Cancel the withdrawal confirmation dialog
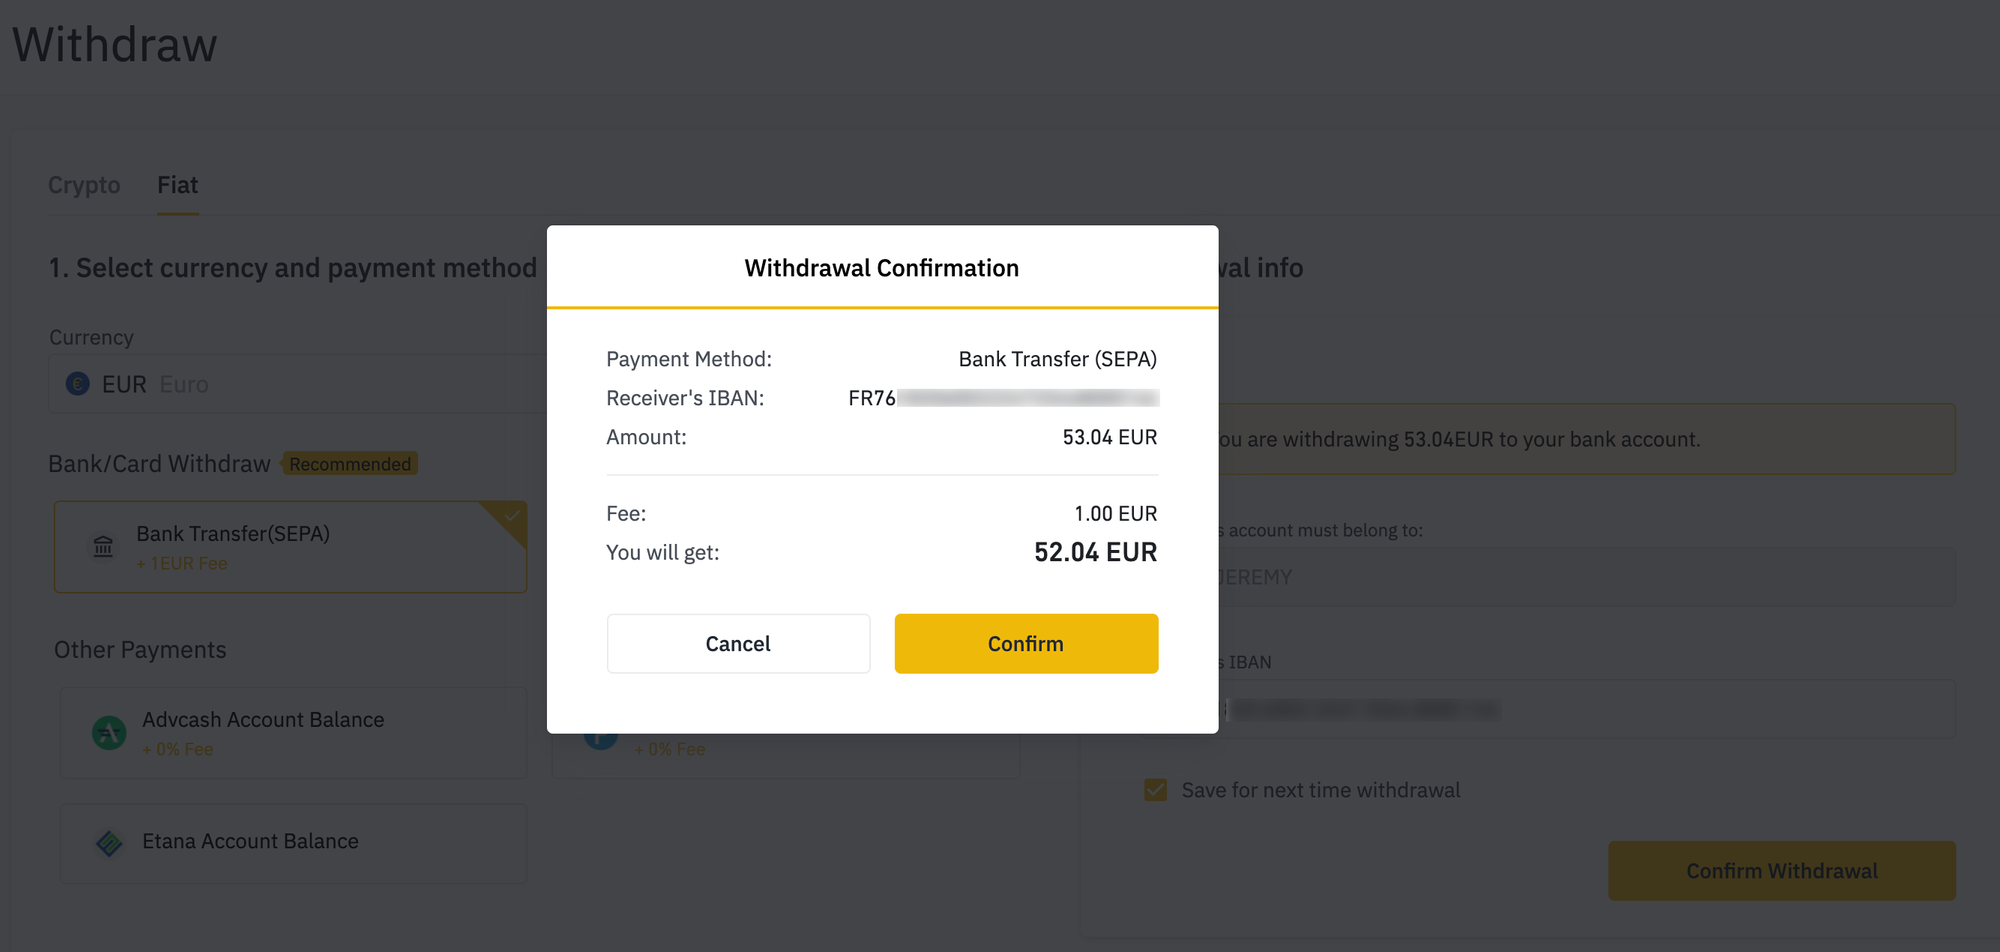2000x952 pixels. point(738,644)
